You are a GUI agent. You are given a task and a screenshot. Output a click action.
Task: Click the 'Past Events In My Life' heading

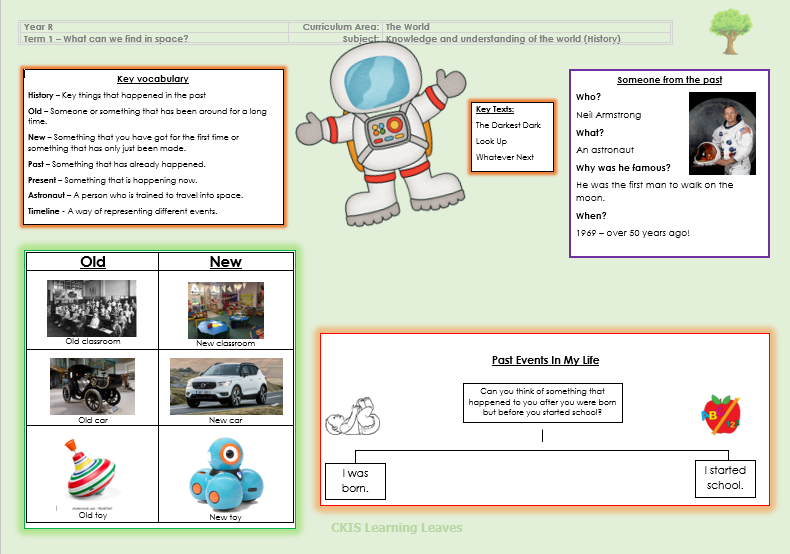click(545, 360)
